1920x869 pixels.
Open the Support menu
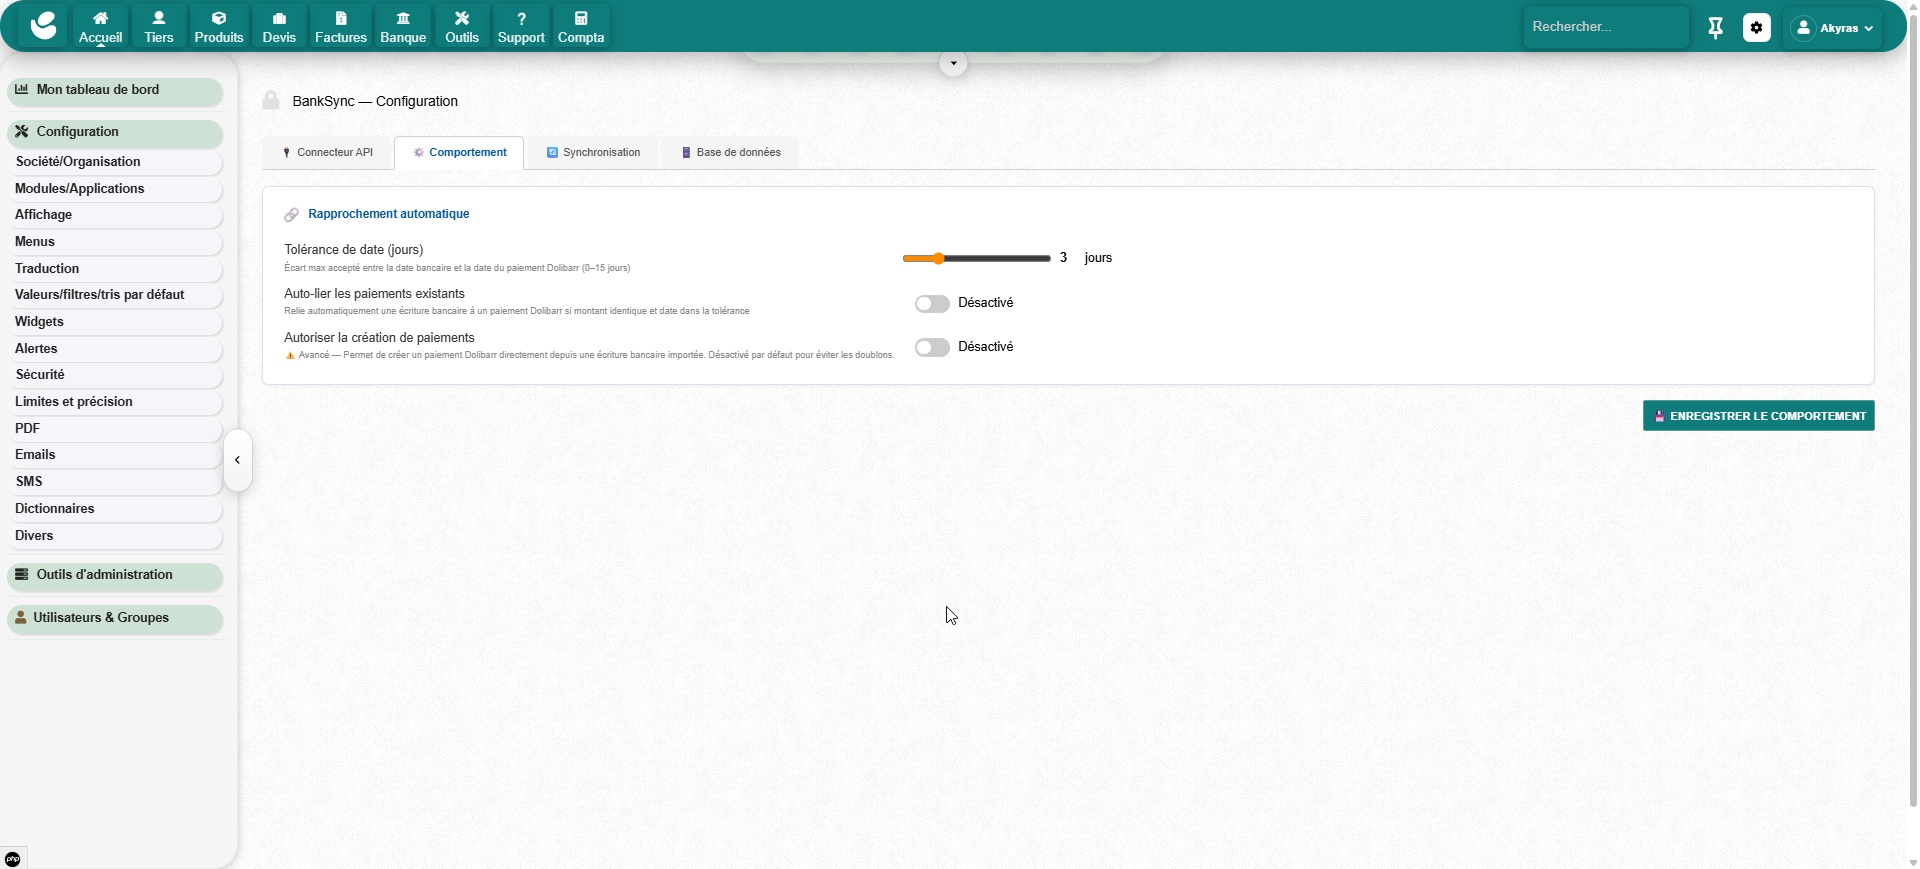[x=521, y=27]
